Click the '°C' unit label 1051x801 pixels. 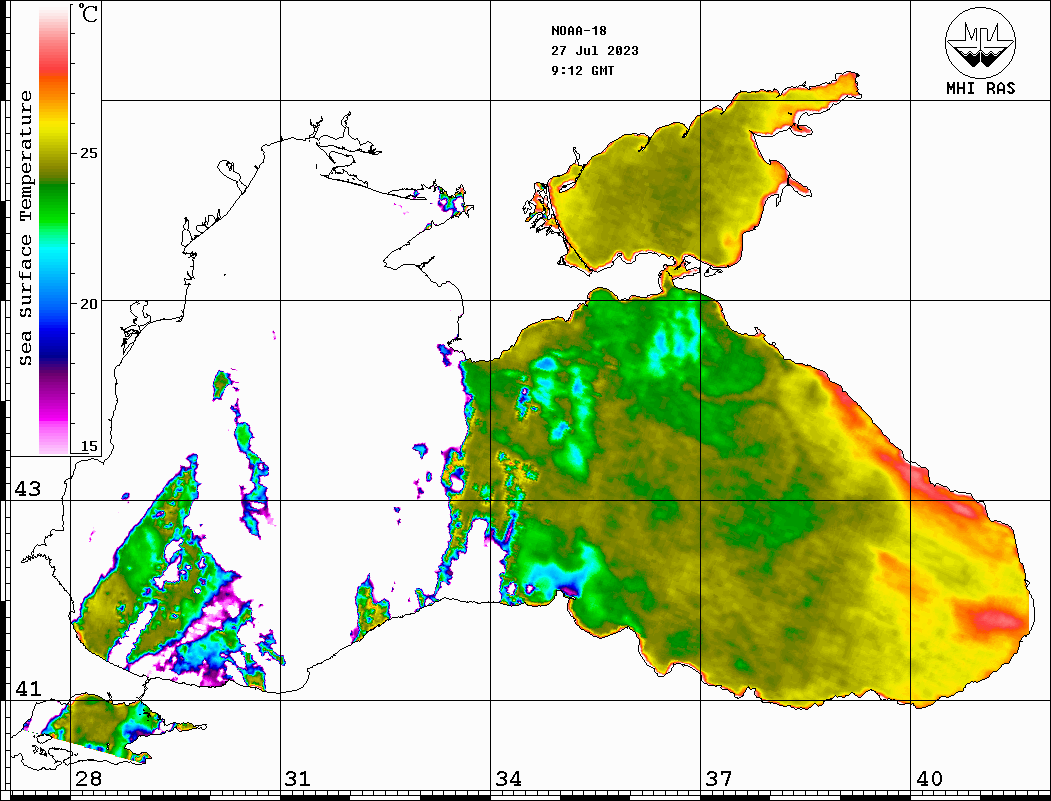[87, 13]
